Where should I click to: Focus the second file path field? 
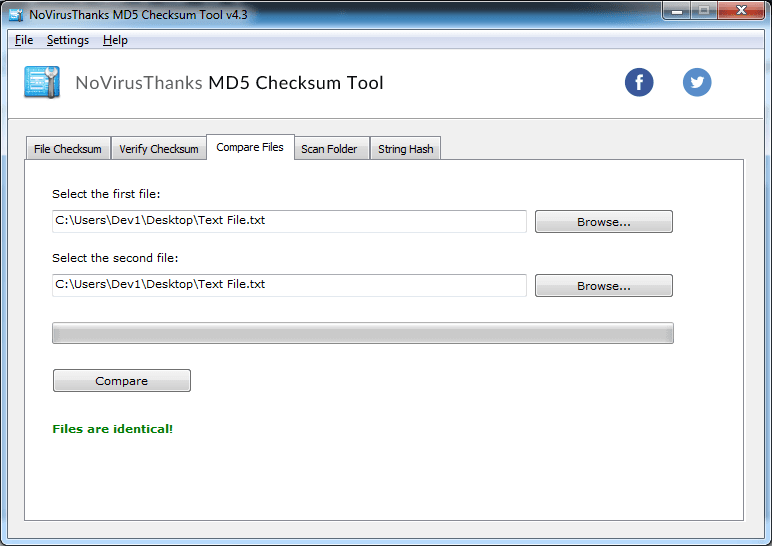pyautogui.click(x=290, y=285)
